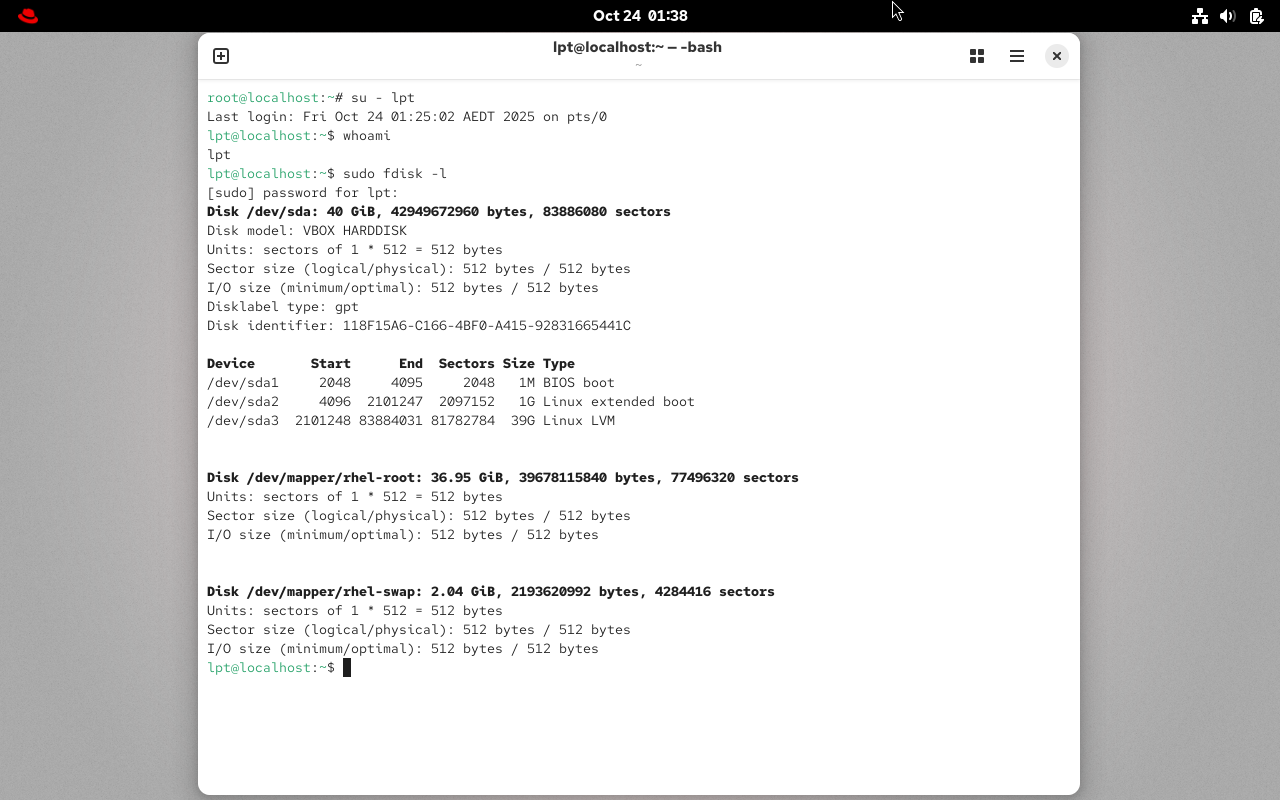The width and height of the screenshot is (1280, 800).
Task: Click the rhel-swap disk heading
Action: coord(490,592)
